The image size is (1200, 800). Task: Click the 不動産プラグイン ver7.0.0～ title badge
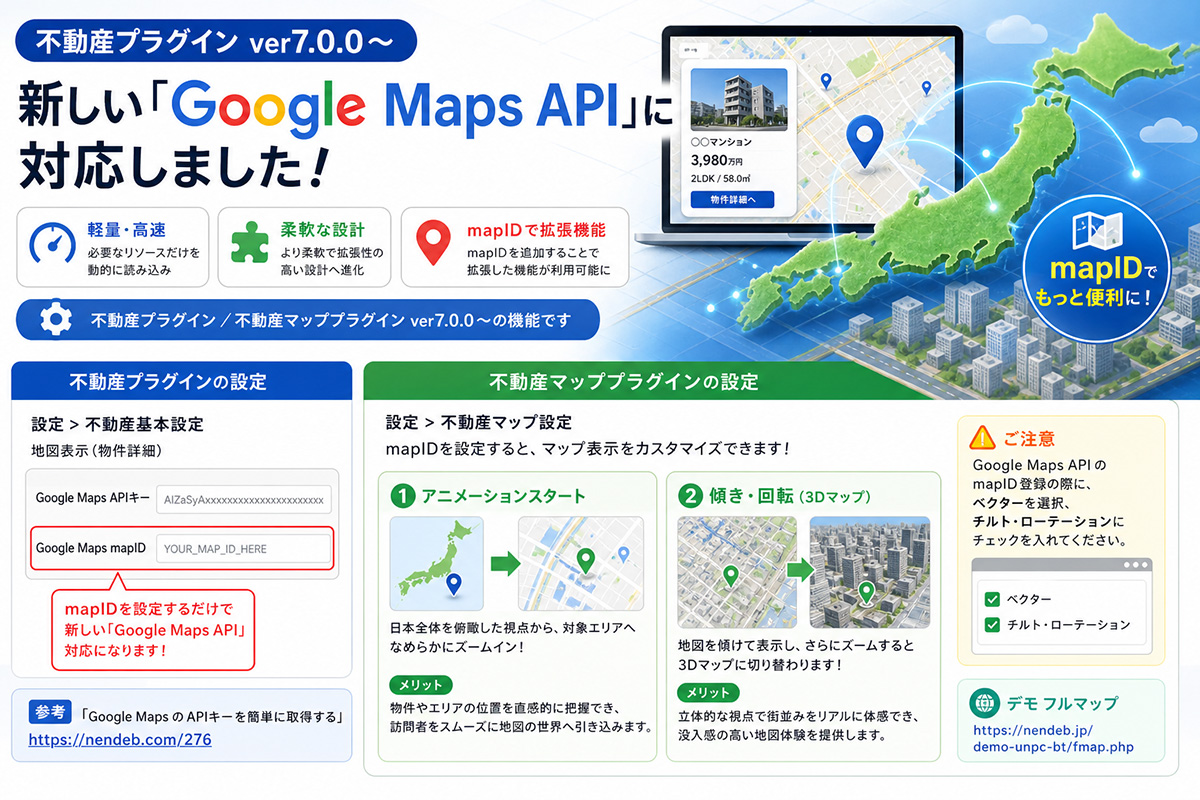[x=217, y=43]
